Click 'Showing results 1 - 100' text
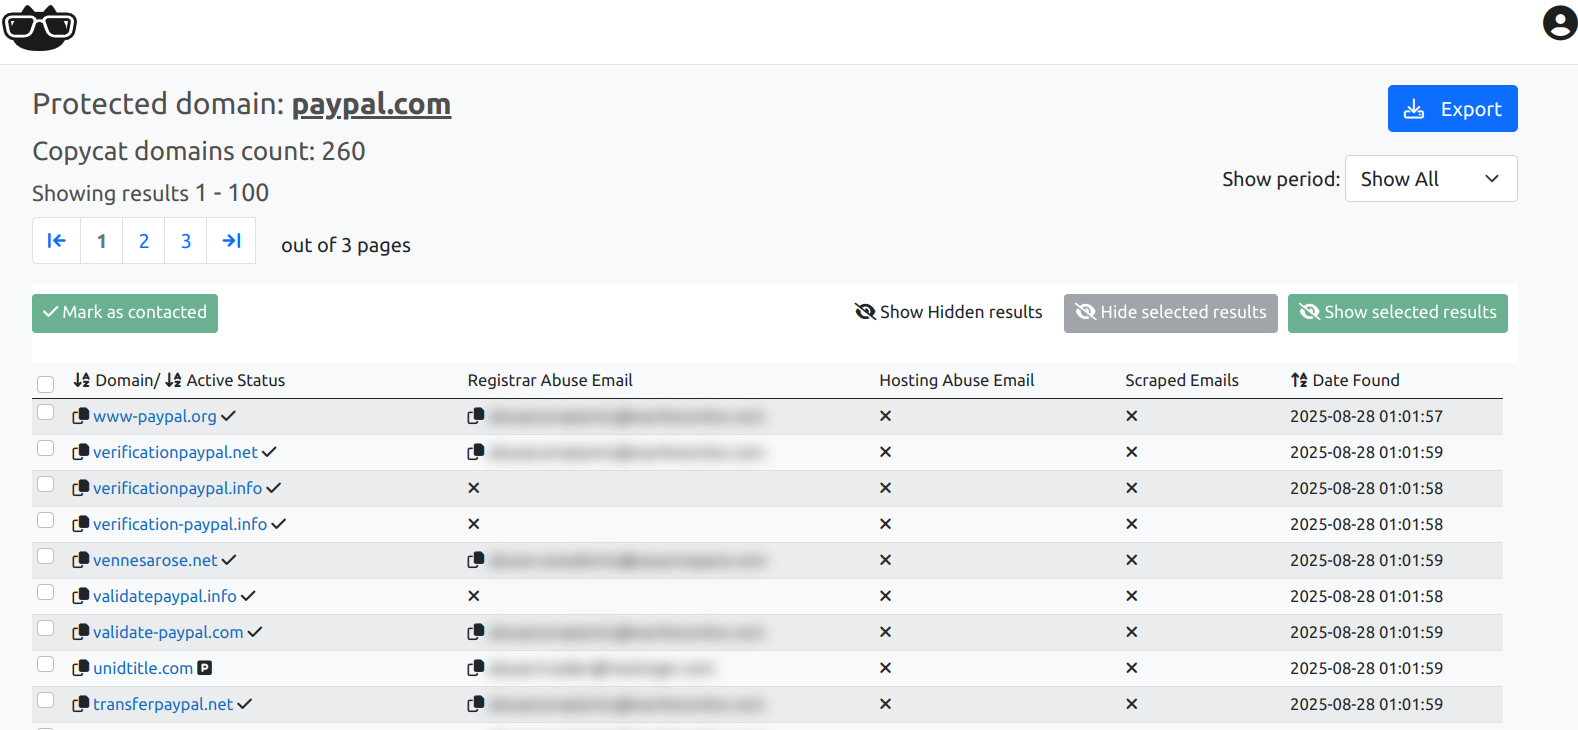The width and height of the screenshot is (1578, 730). 150,193
